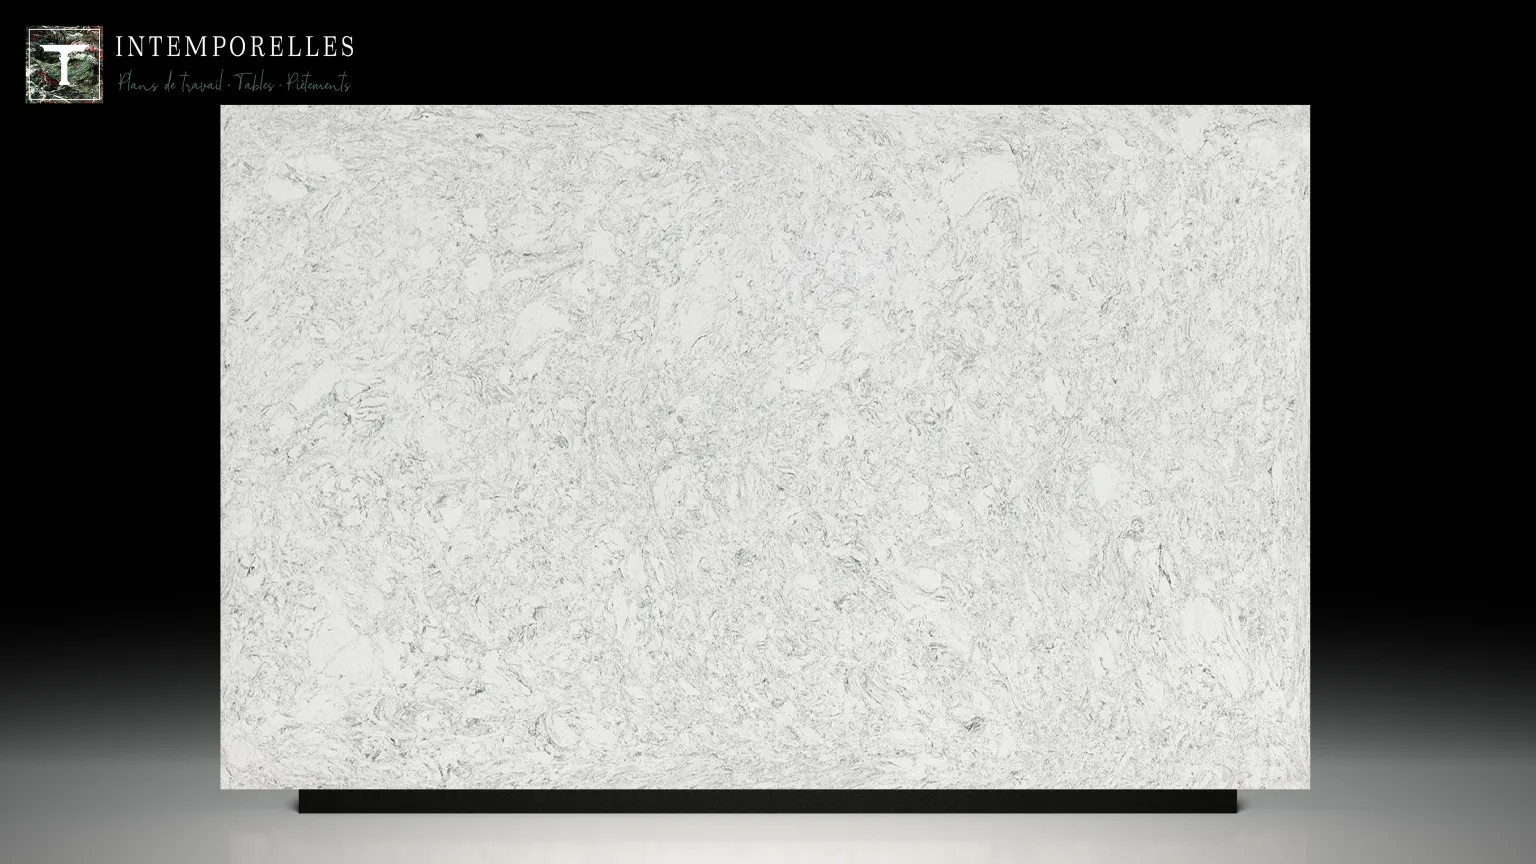Click the first dot separator in tagline
The width and height of the screenshot is (1536, 864).
(229, 85)
